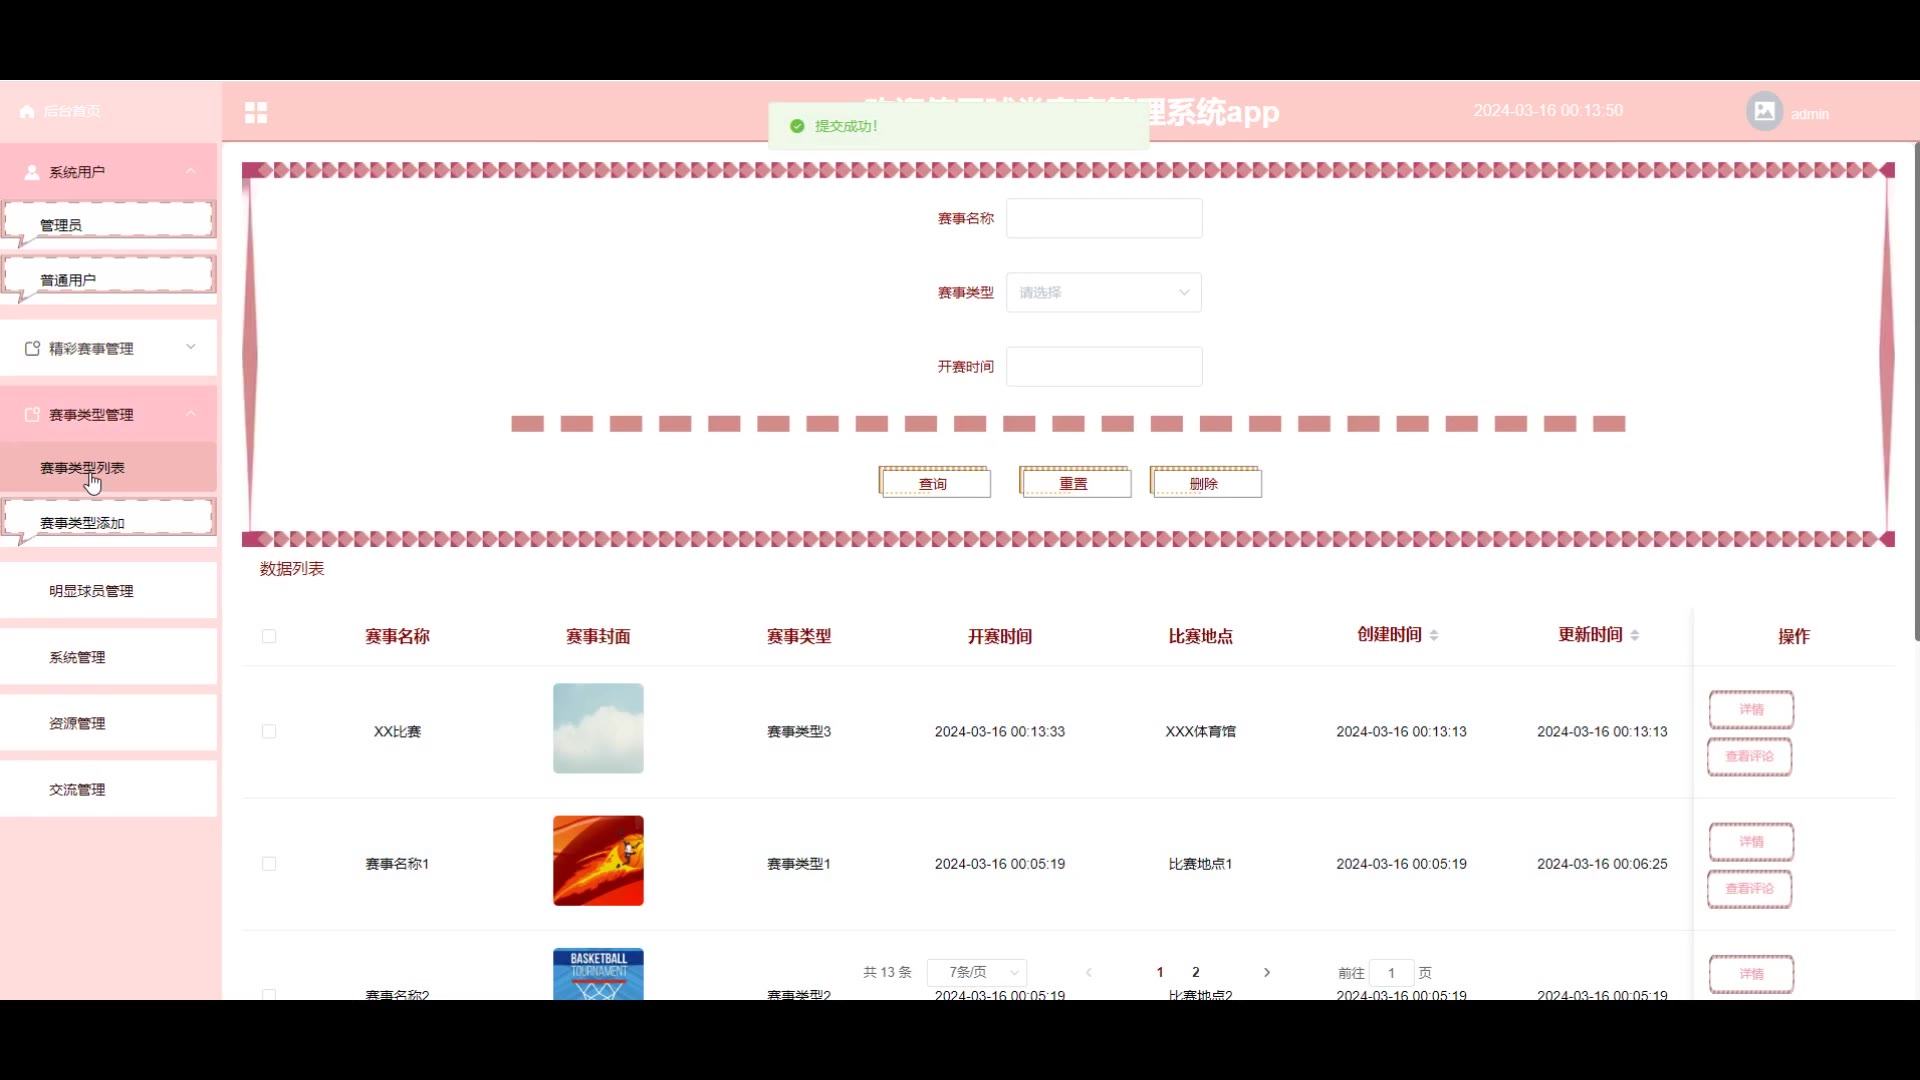Viewport: 1920px width, 1080px height.
Task: Focus the 赛事名称 input field
Action: click(x=1104, y=218)
